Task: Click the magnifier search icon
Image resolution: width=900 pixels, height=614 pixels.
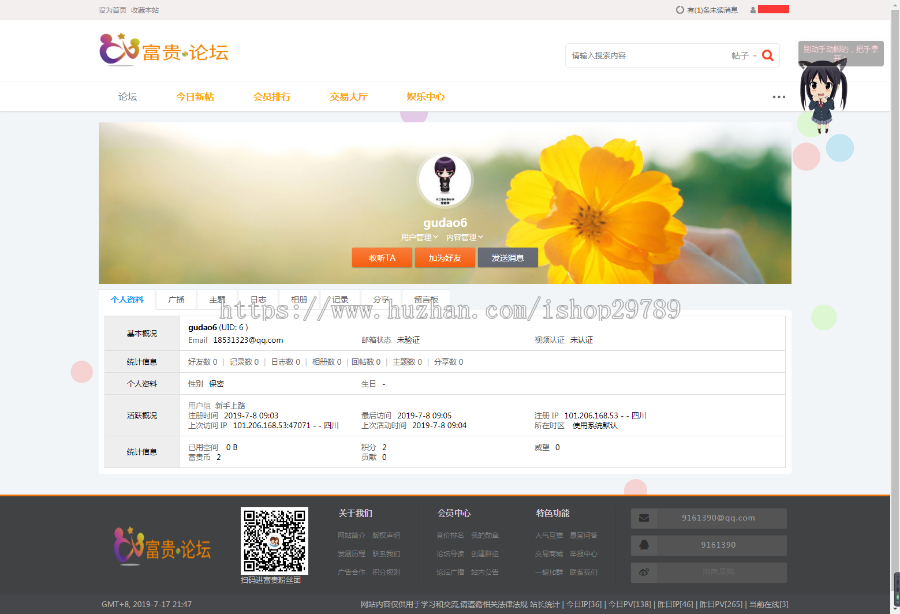Action: click(767, 55)
